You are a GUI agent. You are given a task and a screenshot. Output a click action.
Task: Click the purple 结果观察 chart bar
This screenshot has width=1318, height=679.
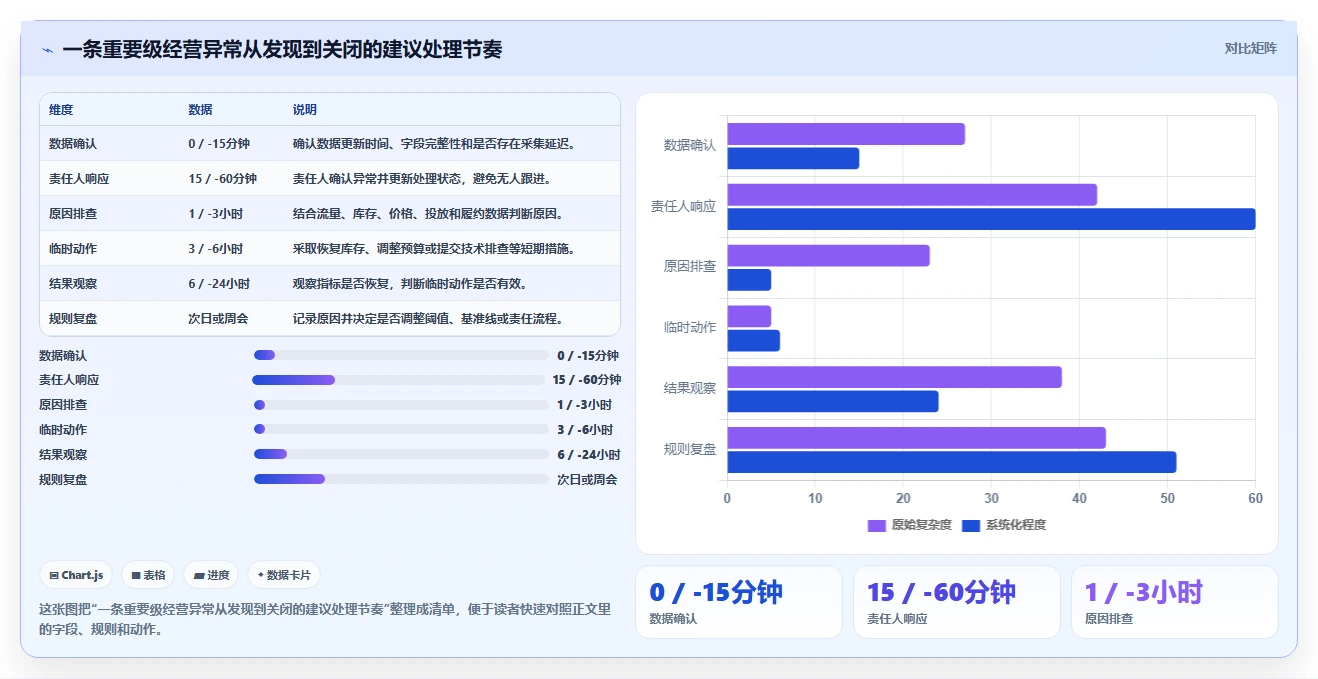click(894, 377)
